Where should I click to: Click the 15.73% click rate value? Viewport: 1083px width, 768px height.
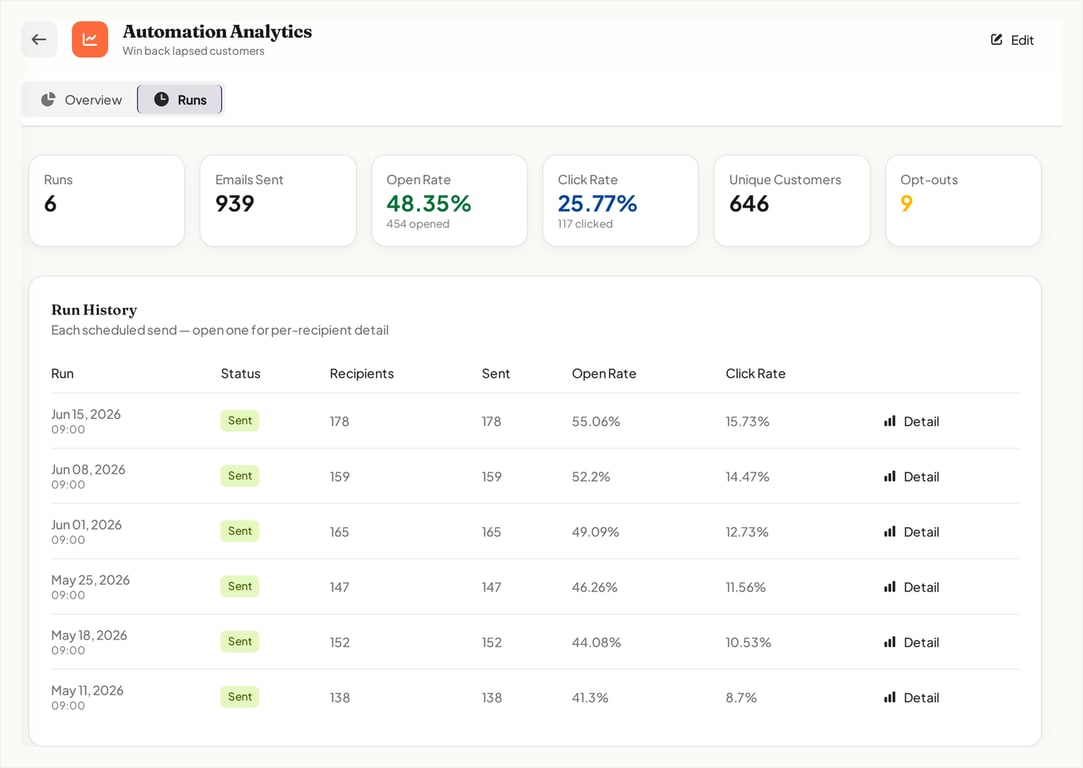click(x=747, y=421)
